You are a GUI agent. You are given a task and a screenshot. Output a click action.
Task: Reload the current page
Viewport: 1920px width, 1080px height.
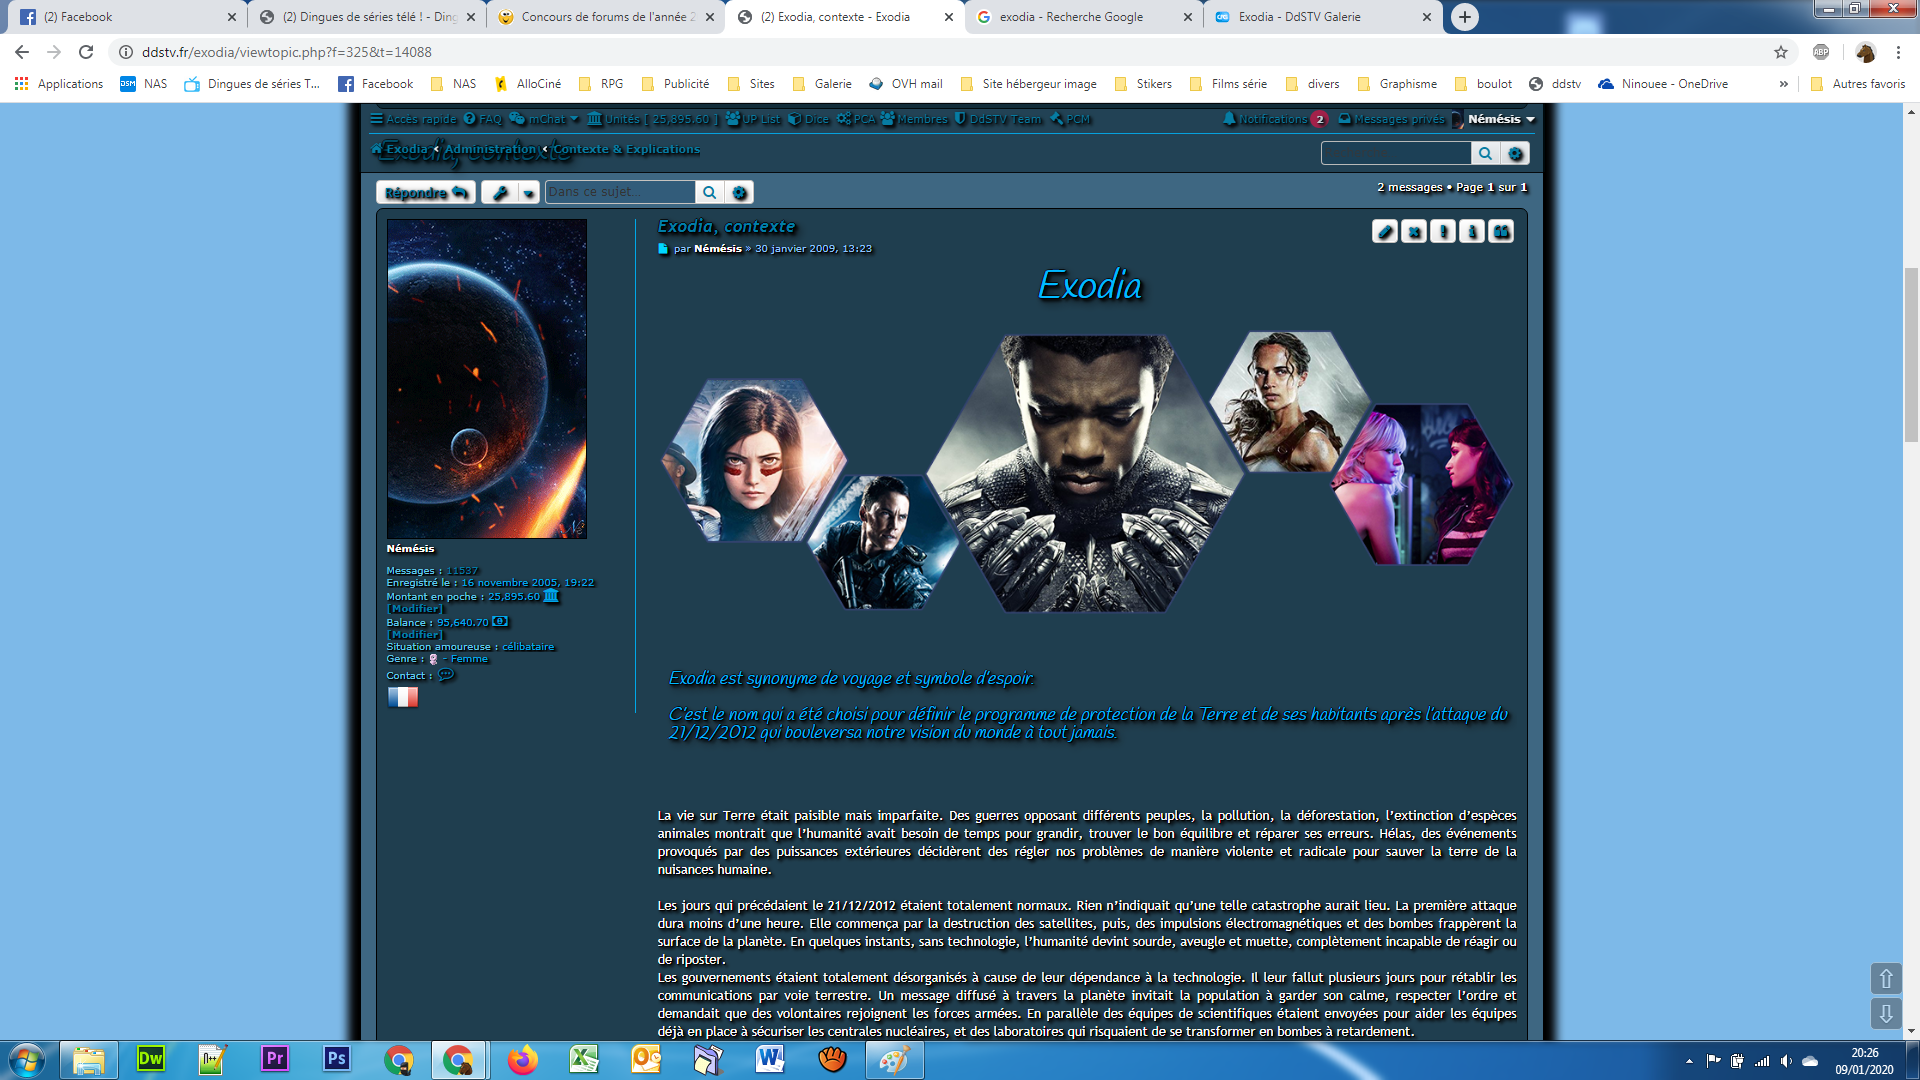point(86,52)
